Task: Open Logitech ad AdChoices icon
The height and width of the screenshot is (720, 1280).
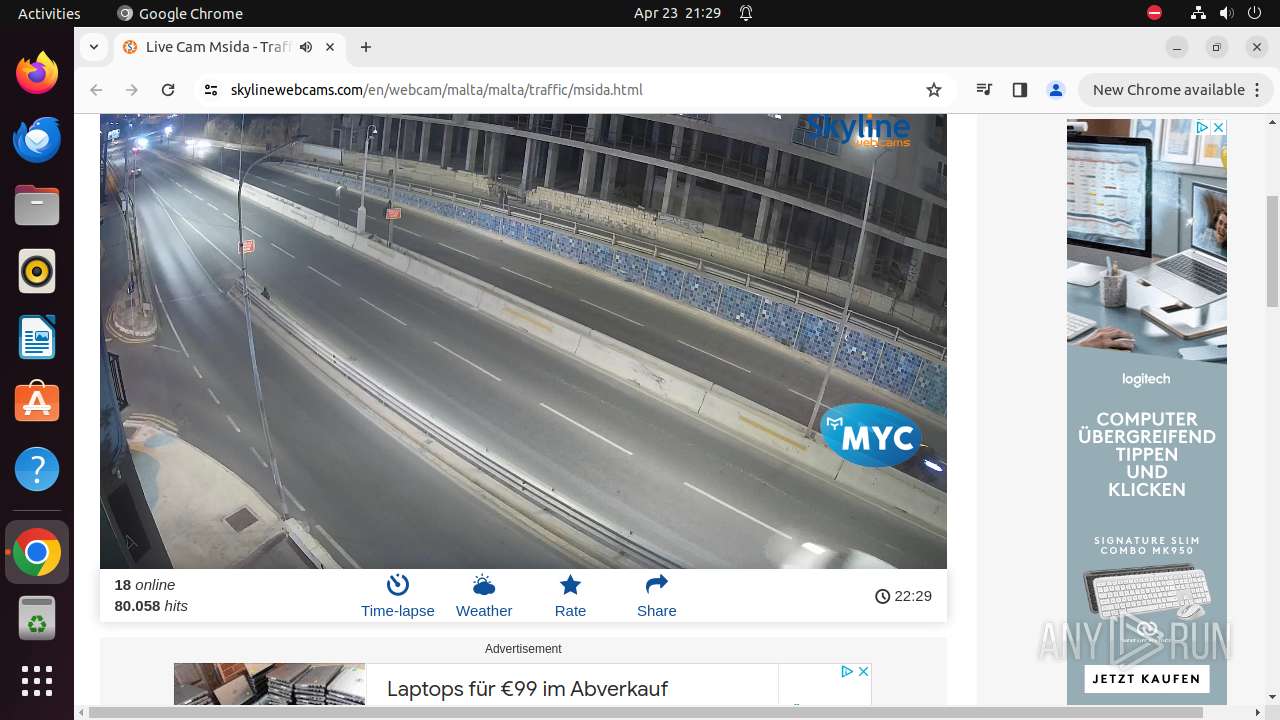Action: 1203,127
